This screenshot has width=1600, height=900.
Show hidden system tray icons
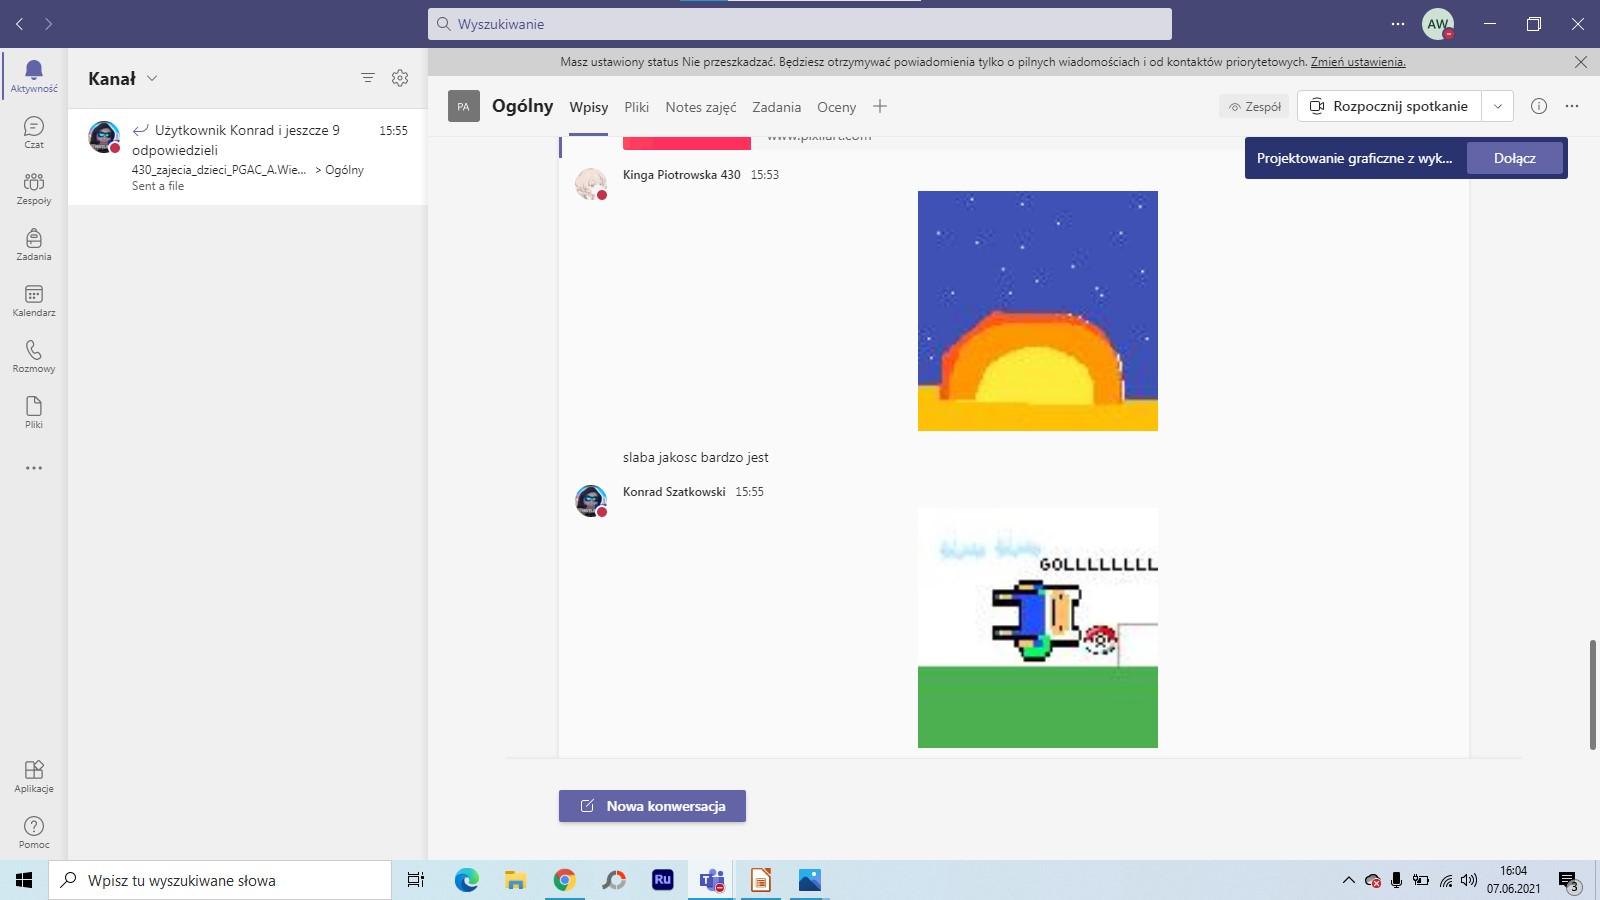click(1348, 880)
